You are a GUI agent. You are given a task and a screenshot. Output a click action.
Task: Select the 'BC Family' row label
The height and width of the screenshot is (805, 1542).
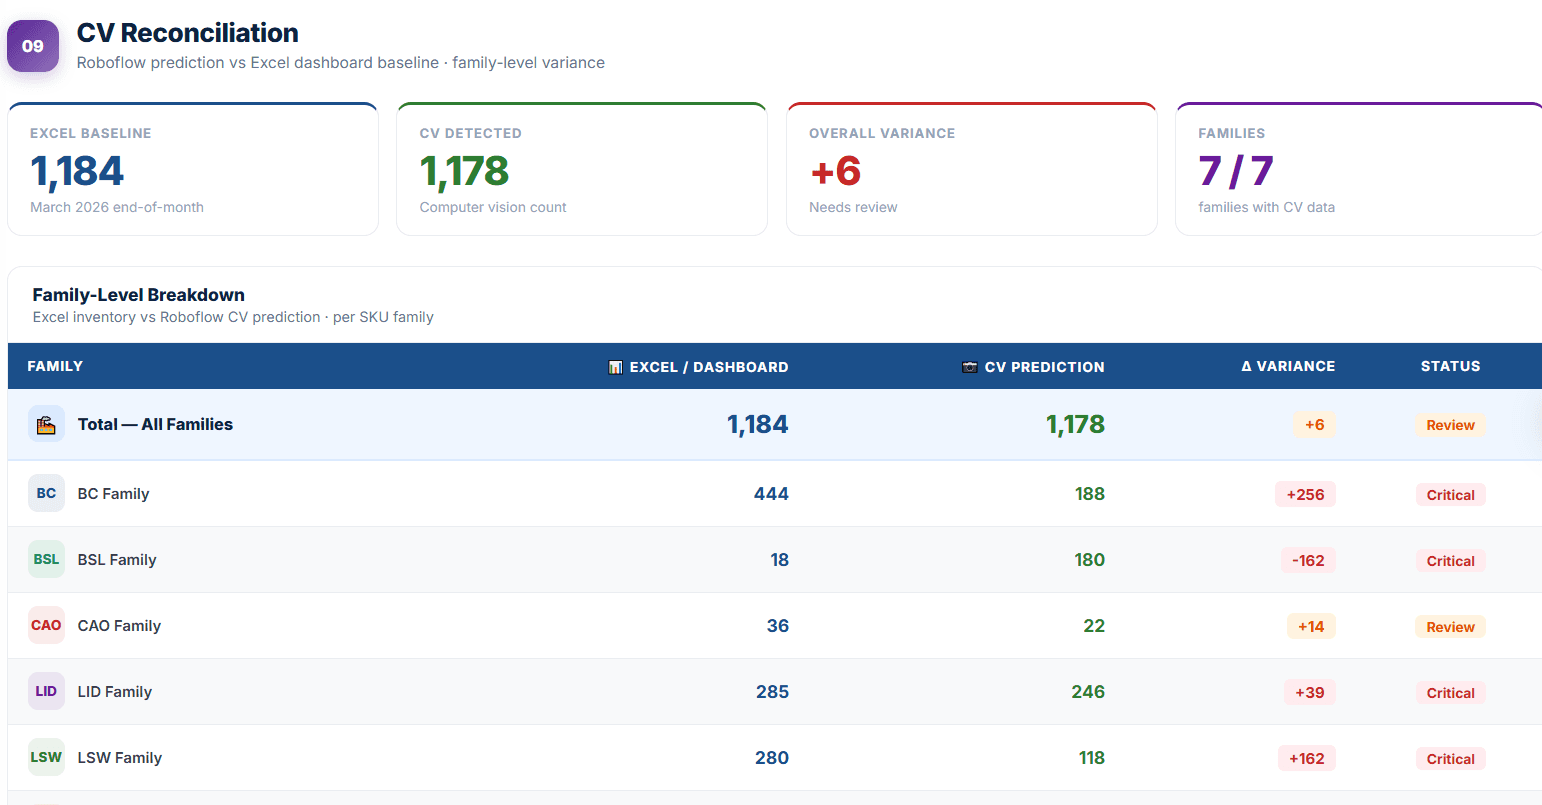pos(113,494)
